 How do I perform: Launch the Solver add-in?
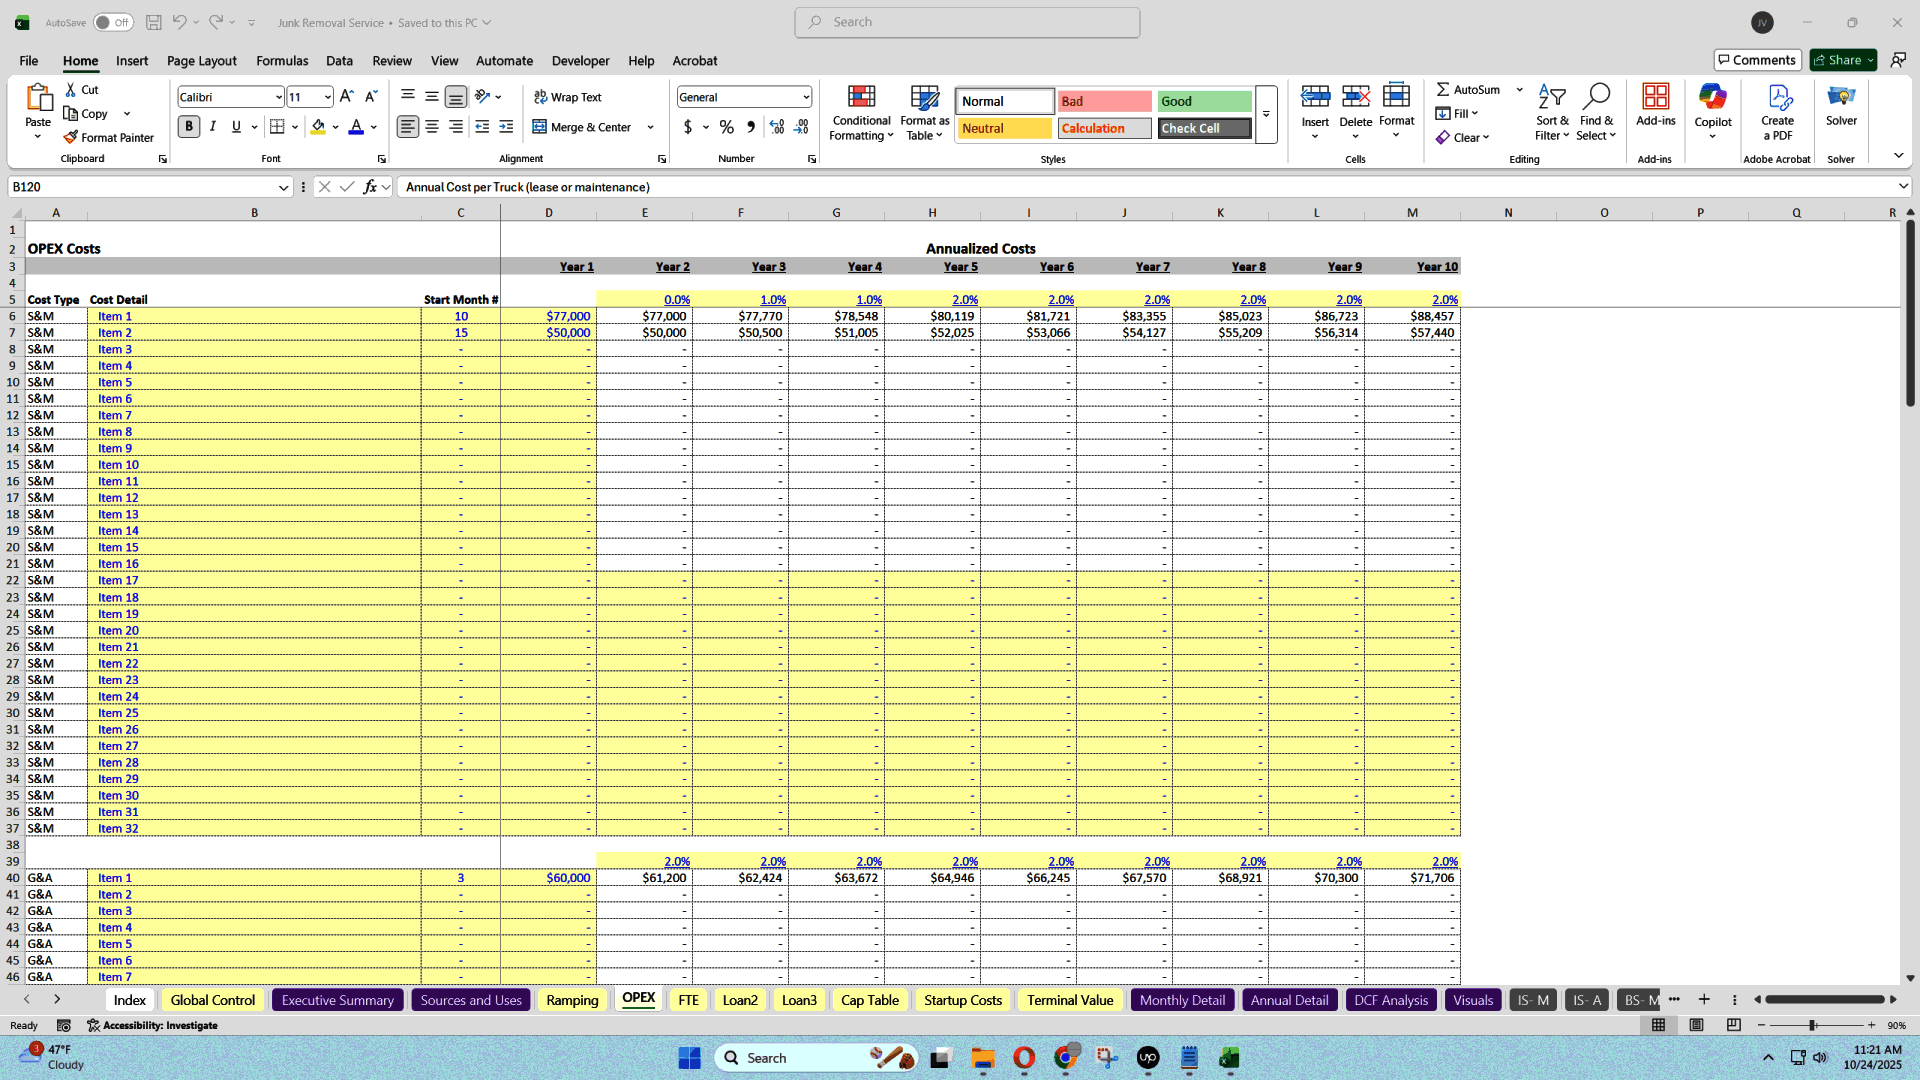pyautogui.click(x=1841, y=110)
